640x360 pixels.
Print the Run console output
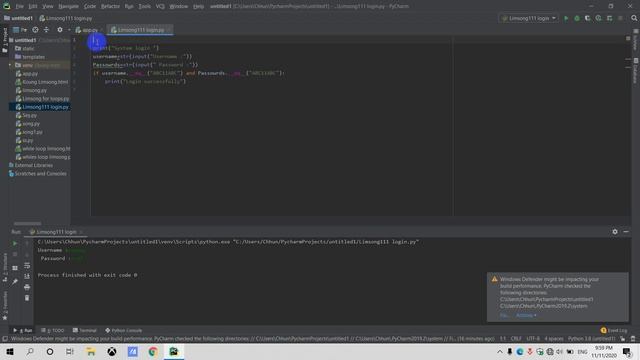pos(27,287)
